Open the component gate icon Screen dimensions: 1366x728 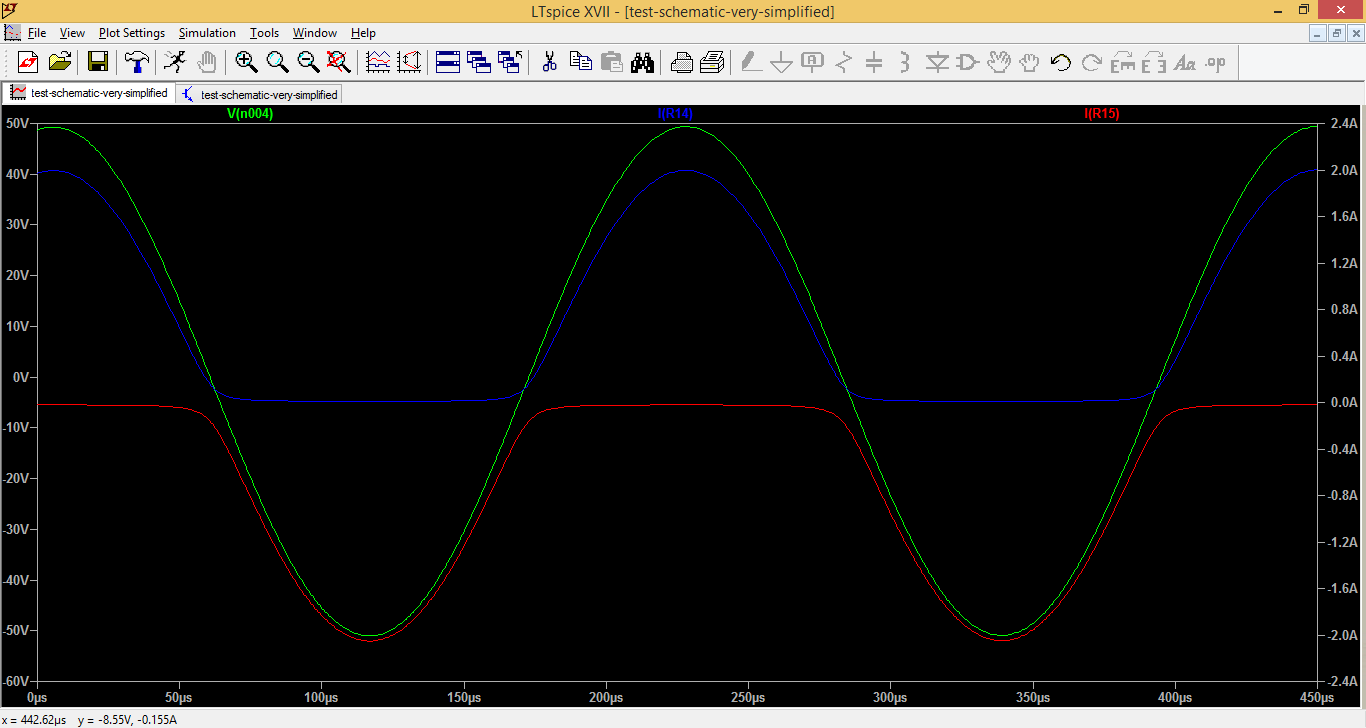point(968,62)
